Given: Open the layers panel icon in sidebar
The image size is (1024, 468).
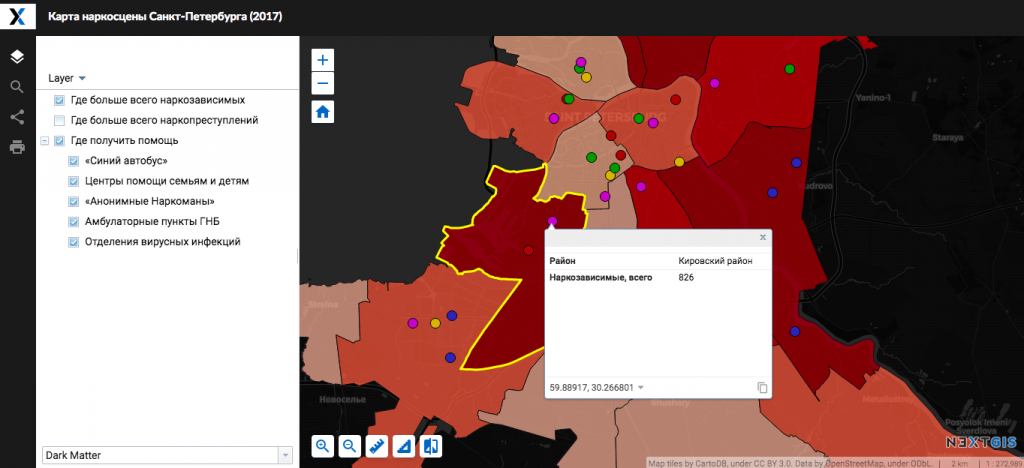Looking at the screenshot, I should (17, 56).
